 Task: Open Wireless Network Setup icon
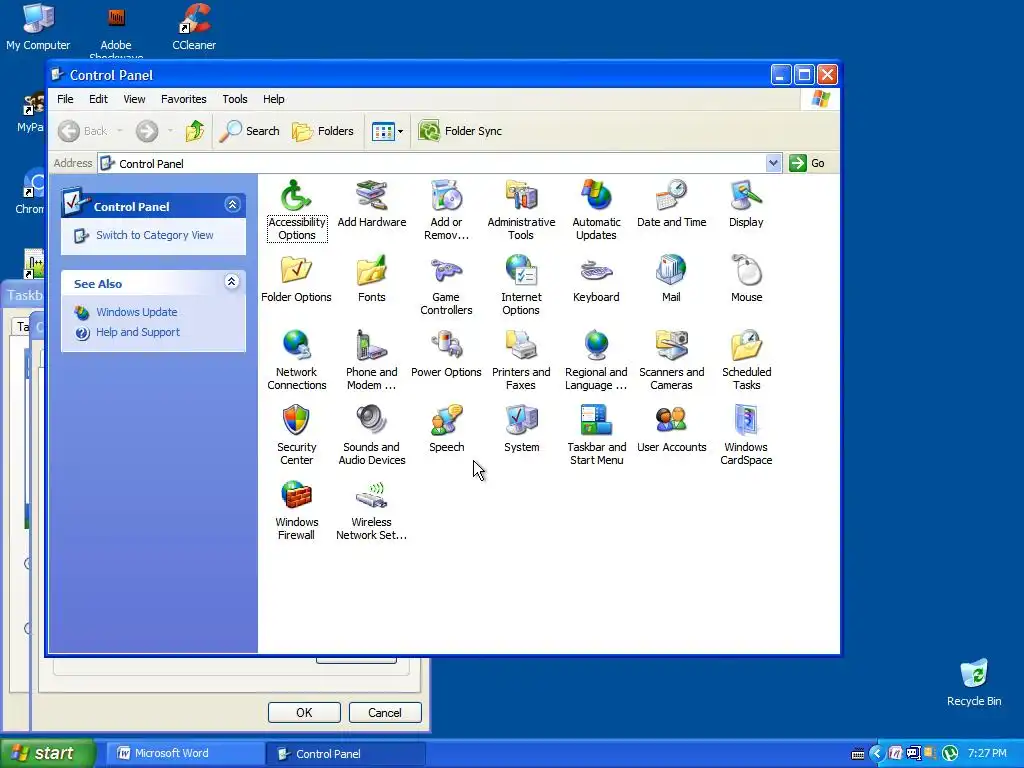372,511
